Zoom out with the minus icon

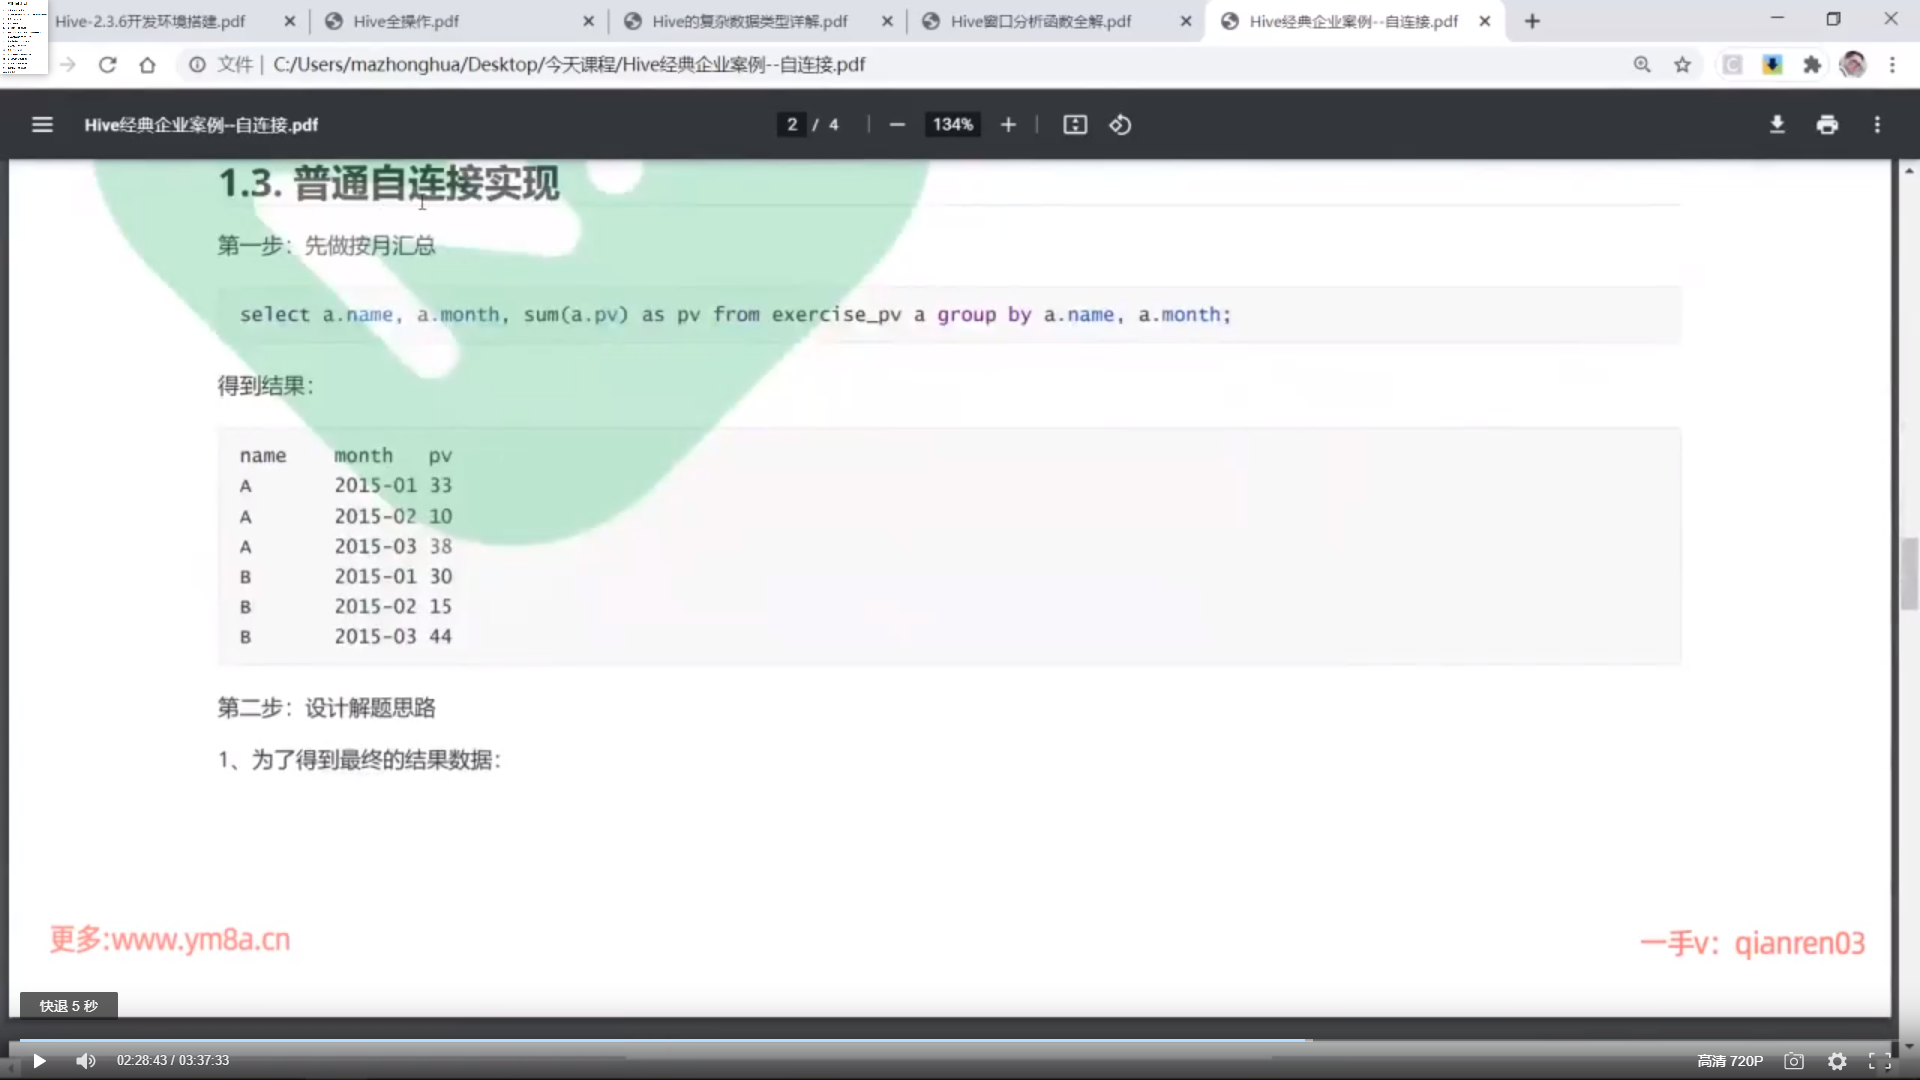click(x=897, y=125)
